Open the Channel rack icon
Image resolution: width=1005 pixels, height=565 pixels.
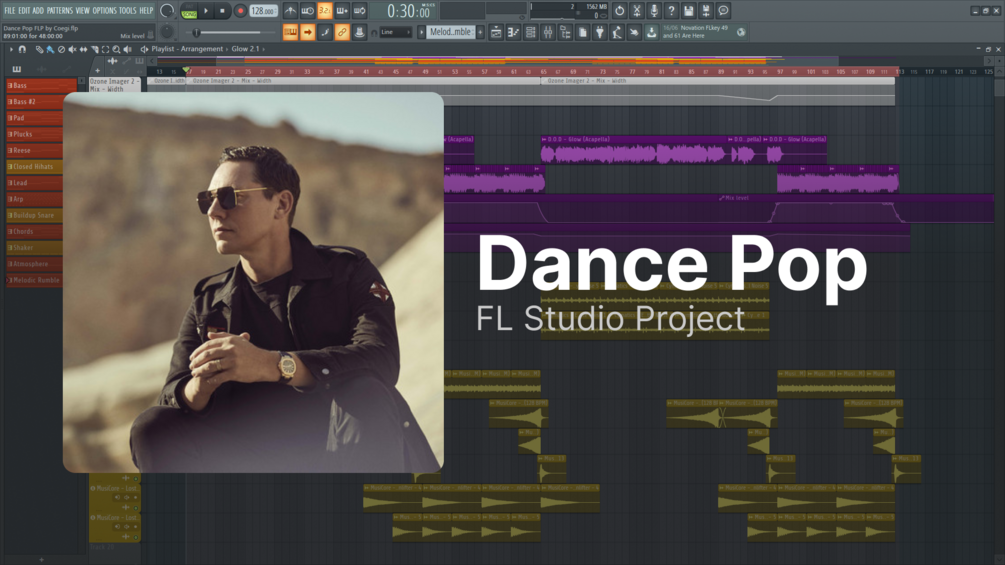(x=531, y=32)
